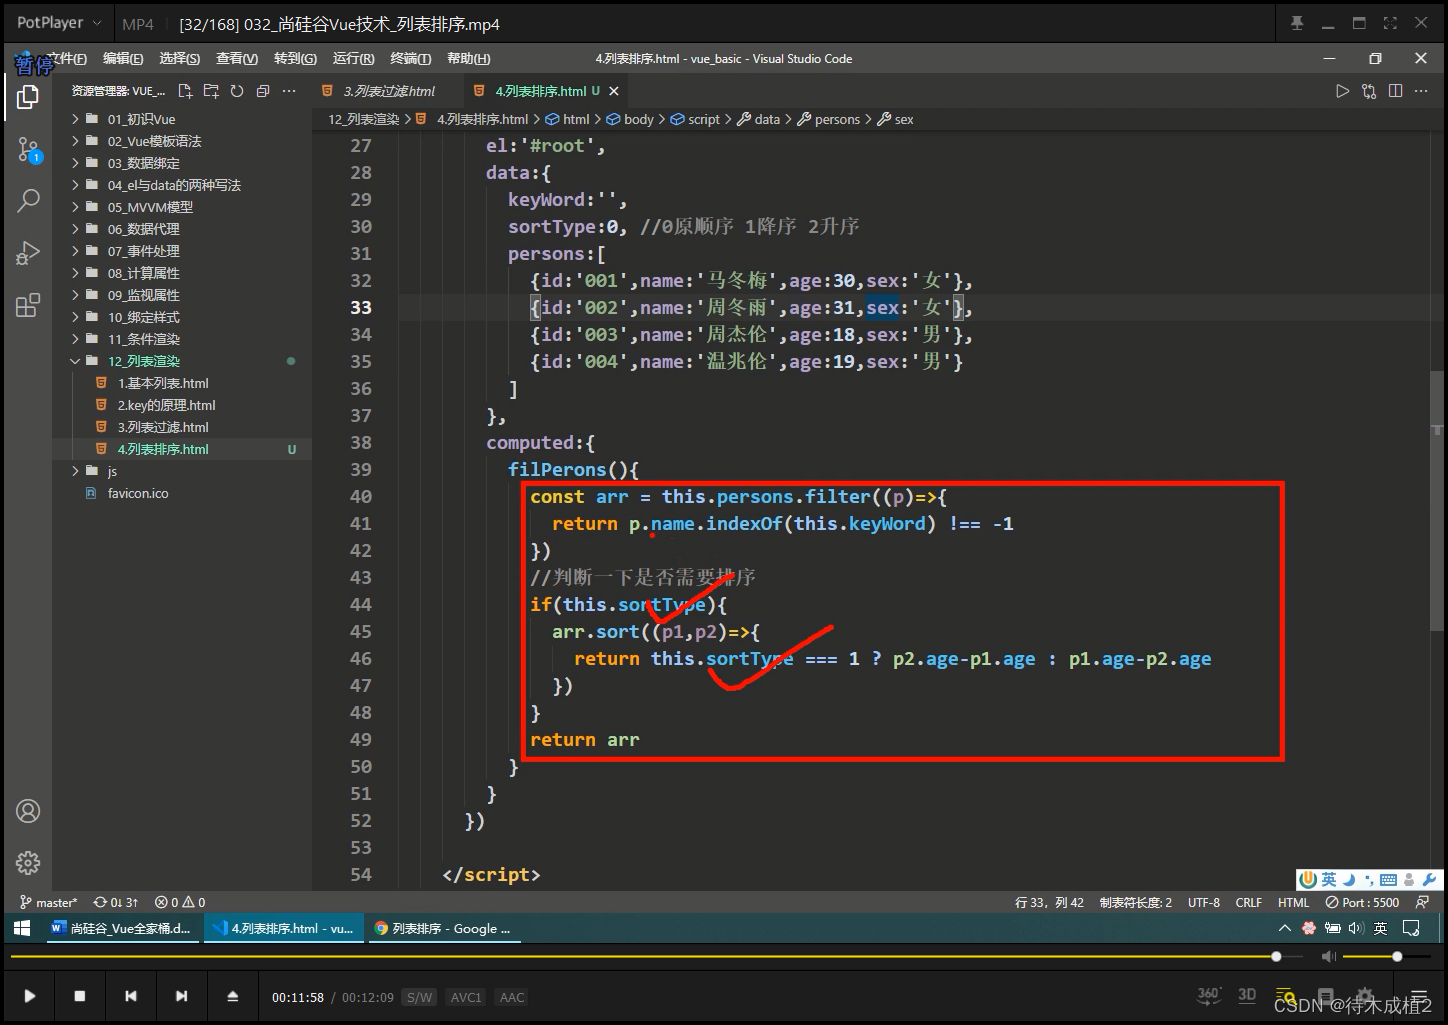Viewport: 1448px width, 1025px height.
Task: Collapse all folders in explorer
Action: click(x=263, y=91)
